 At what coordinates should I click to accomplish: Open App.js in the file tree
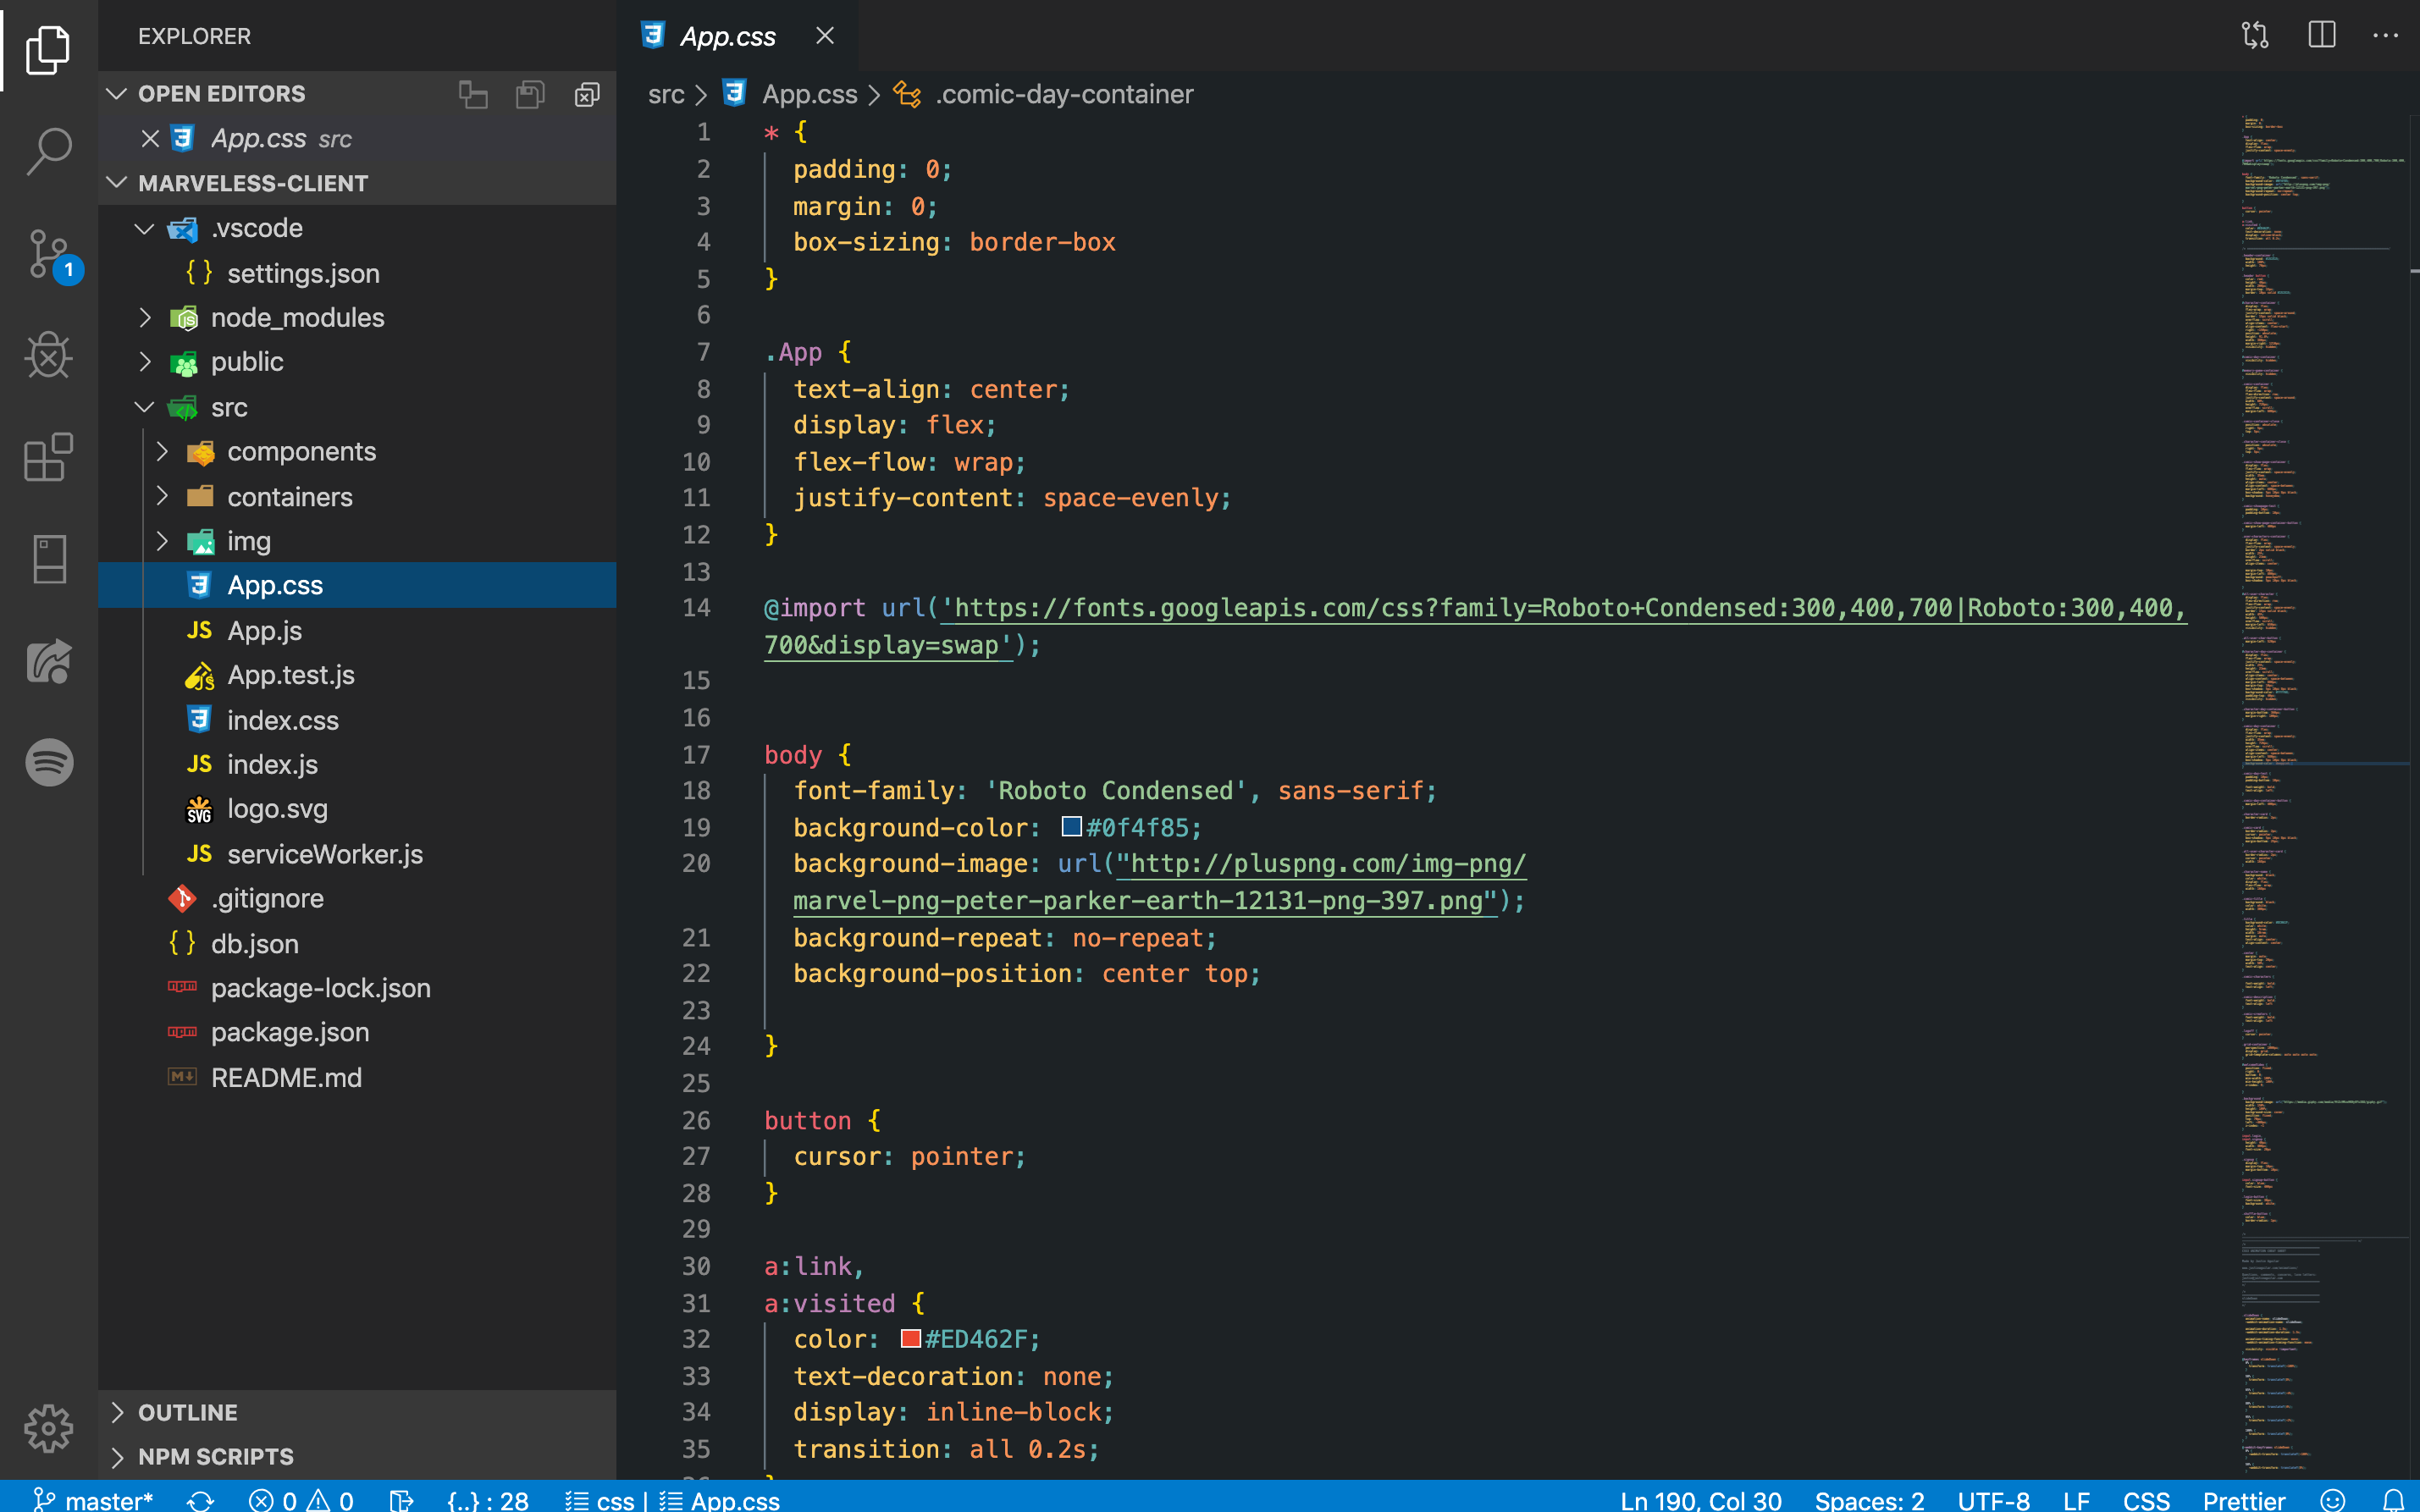[x=264, y=631]
